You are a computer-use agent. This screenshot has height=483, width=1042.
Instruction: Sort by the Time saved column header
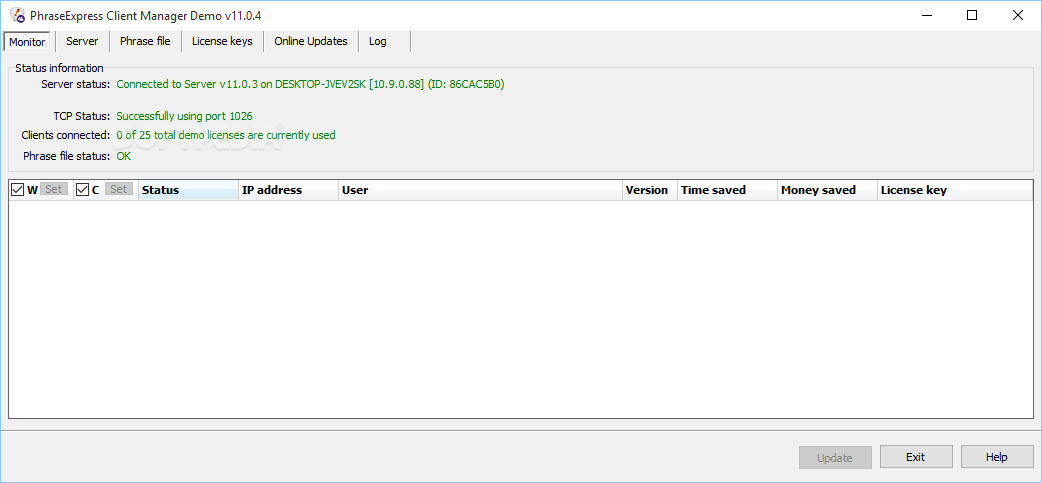coord(728,190)
